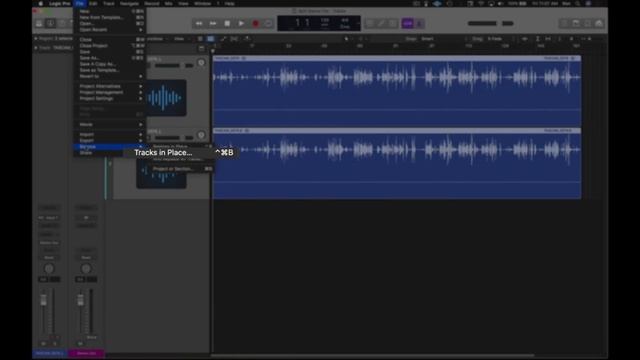
Task: Toggle the purple Count-in button
Action: (407, 24)
